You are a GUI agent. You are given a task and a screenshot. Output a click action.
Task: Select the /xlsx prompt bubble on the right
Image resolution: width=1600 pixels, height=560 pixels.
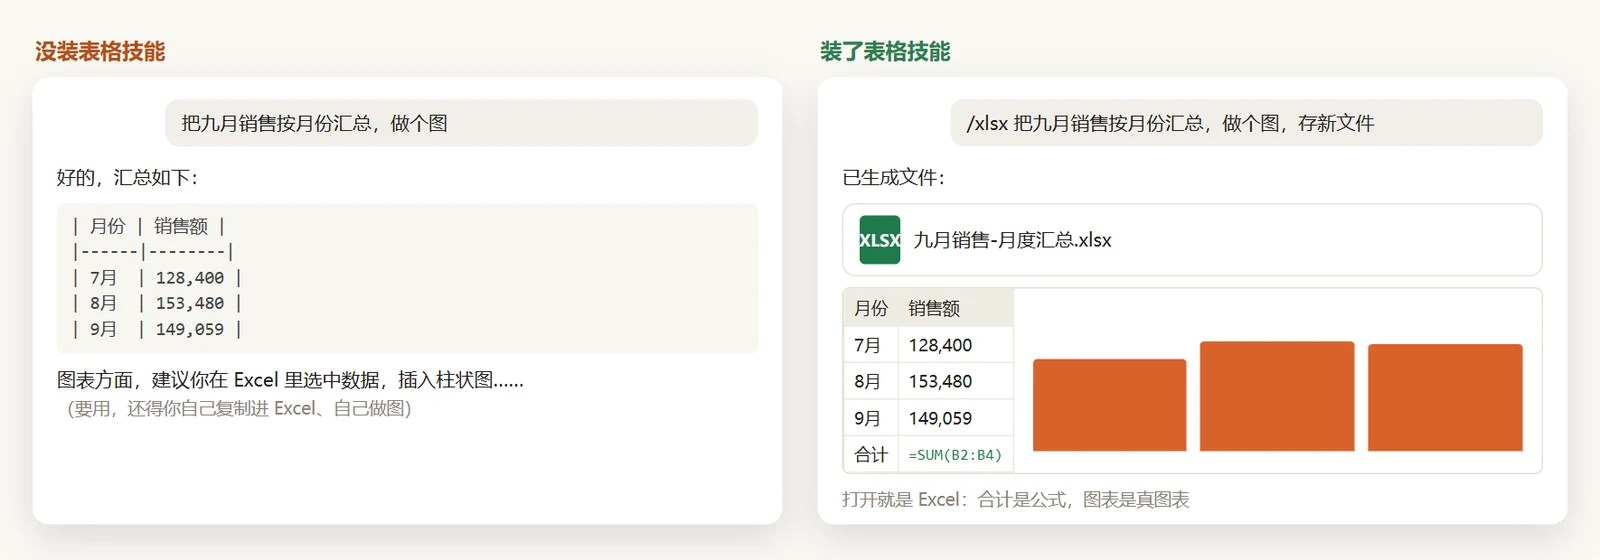pyautogui.click(x=1246, y=123)
